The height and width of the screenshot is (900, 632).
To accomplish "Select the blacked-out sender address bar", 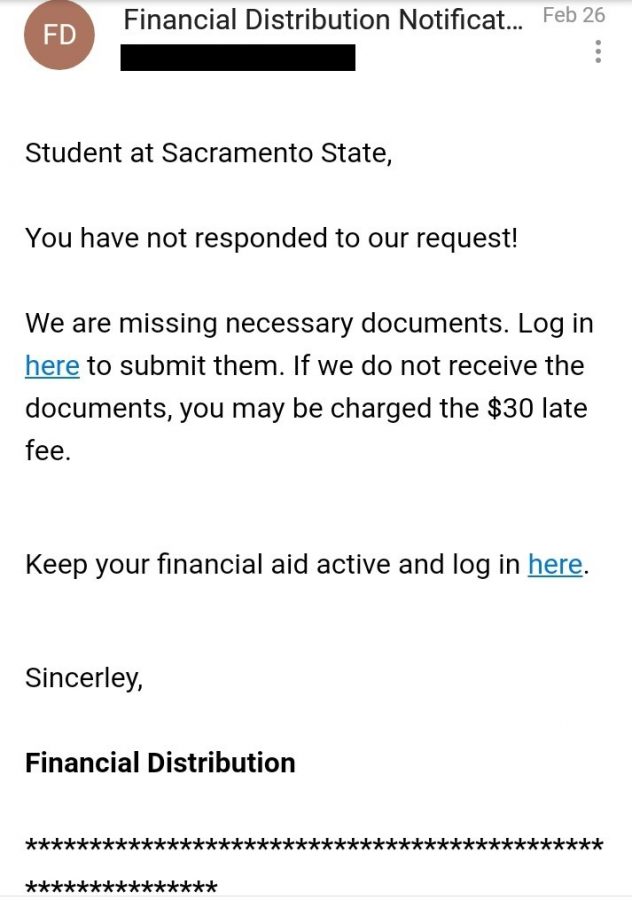I will pos(238,57).
